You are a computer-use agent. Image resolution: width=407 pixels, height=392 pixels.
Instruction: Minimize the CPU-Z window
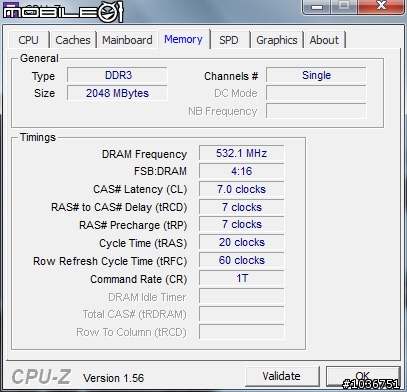tap(317, 6)
